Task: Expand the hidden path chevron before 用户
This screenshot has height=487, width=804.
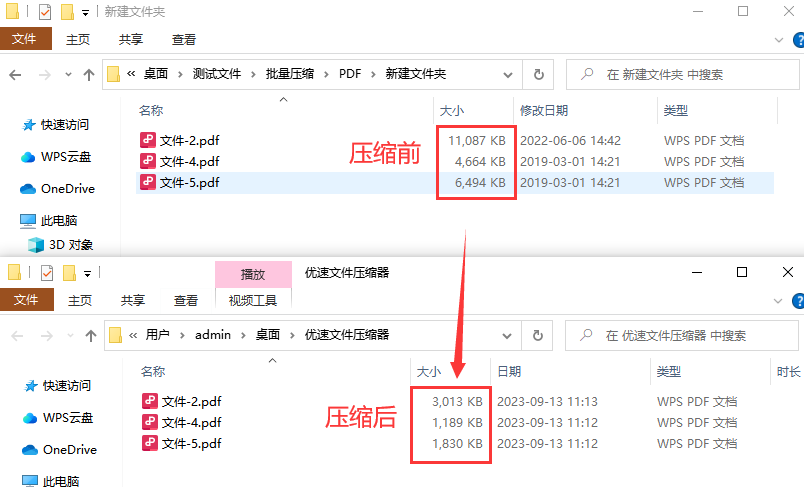Action: pyautogui.click(x=133, y=336)
